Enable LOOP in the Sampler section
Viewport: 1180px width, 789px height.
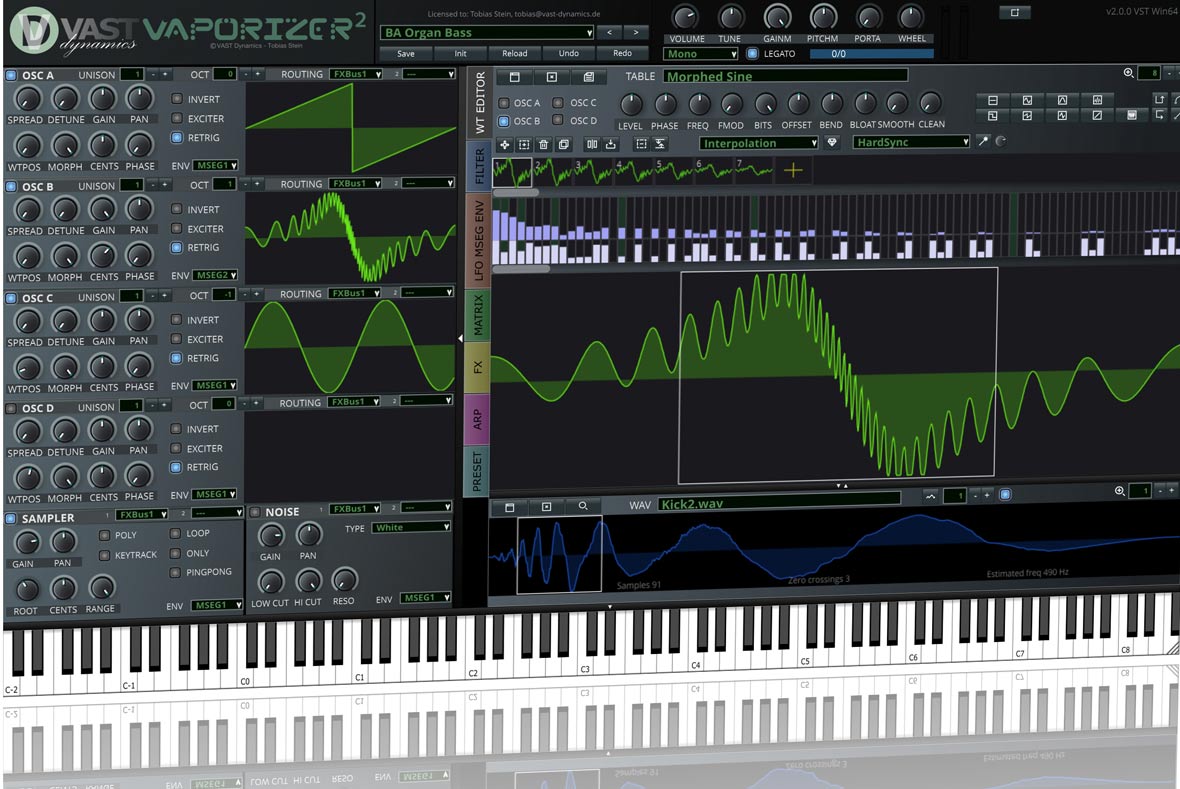tap(175, 534)
